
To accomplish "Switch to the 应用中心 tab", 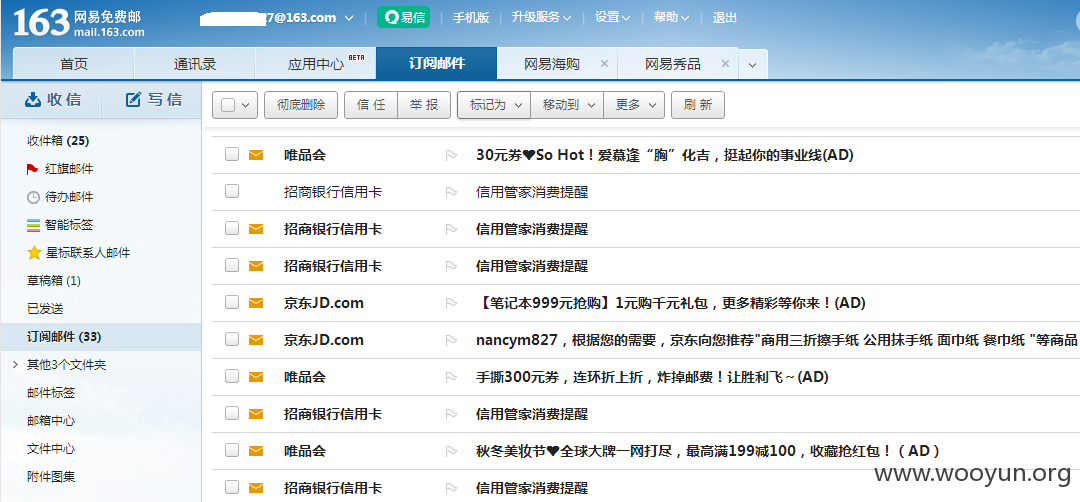I will pyautogui.click(x=315, y=64).
